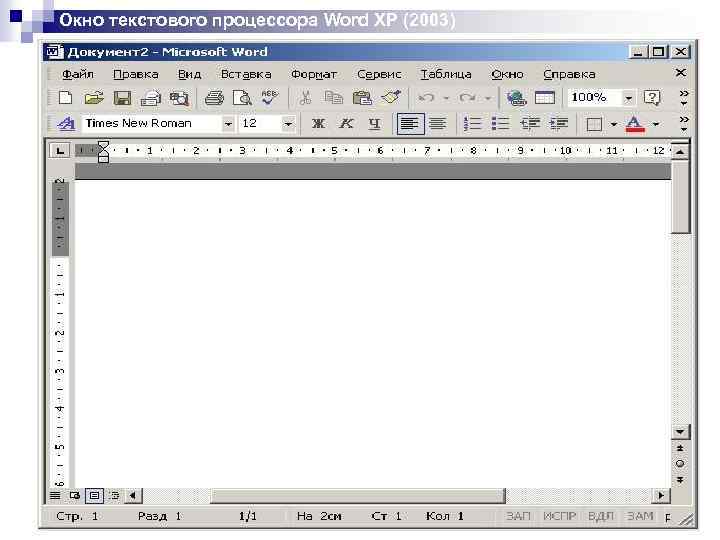Toggle bold Ж formatting
The width and height of the screenshot is (720, 540).
318,124
